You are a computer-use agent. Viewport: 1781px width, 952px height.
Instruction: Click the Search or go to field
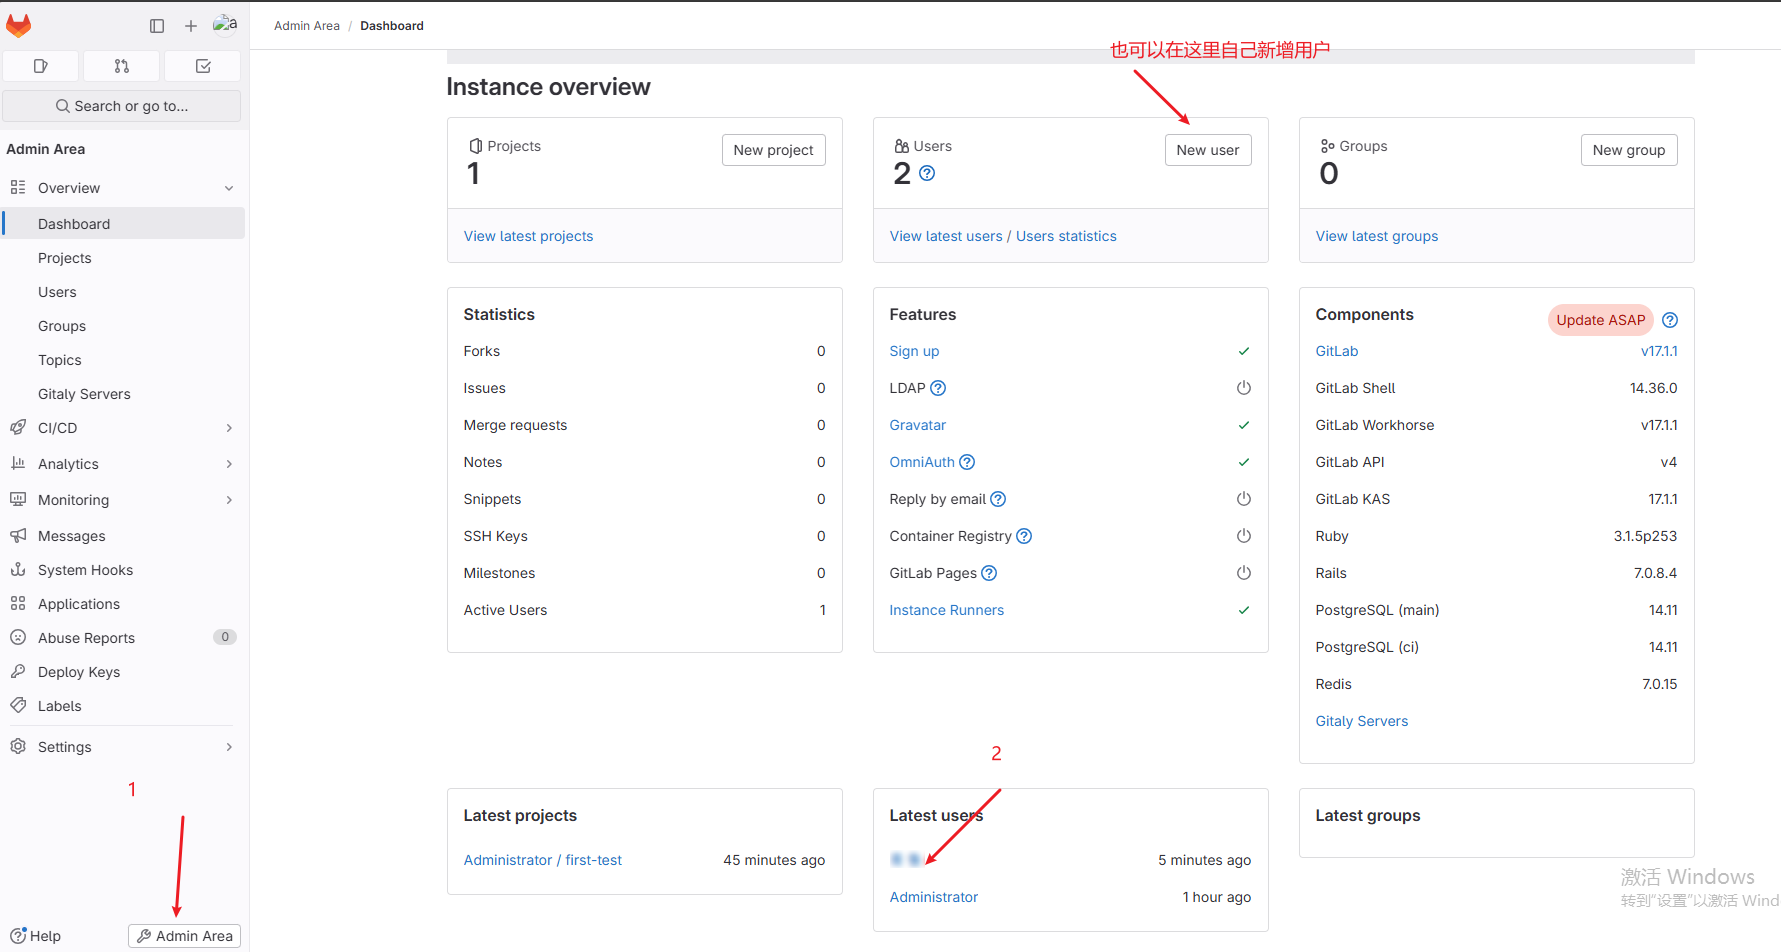point(121,105)
